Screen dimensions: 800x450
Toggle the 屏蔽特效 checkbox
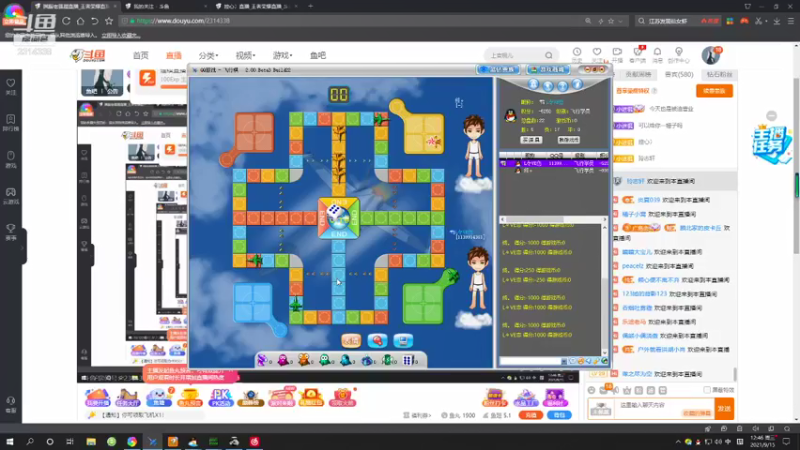(x=707, y=390)
